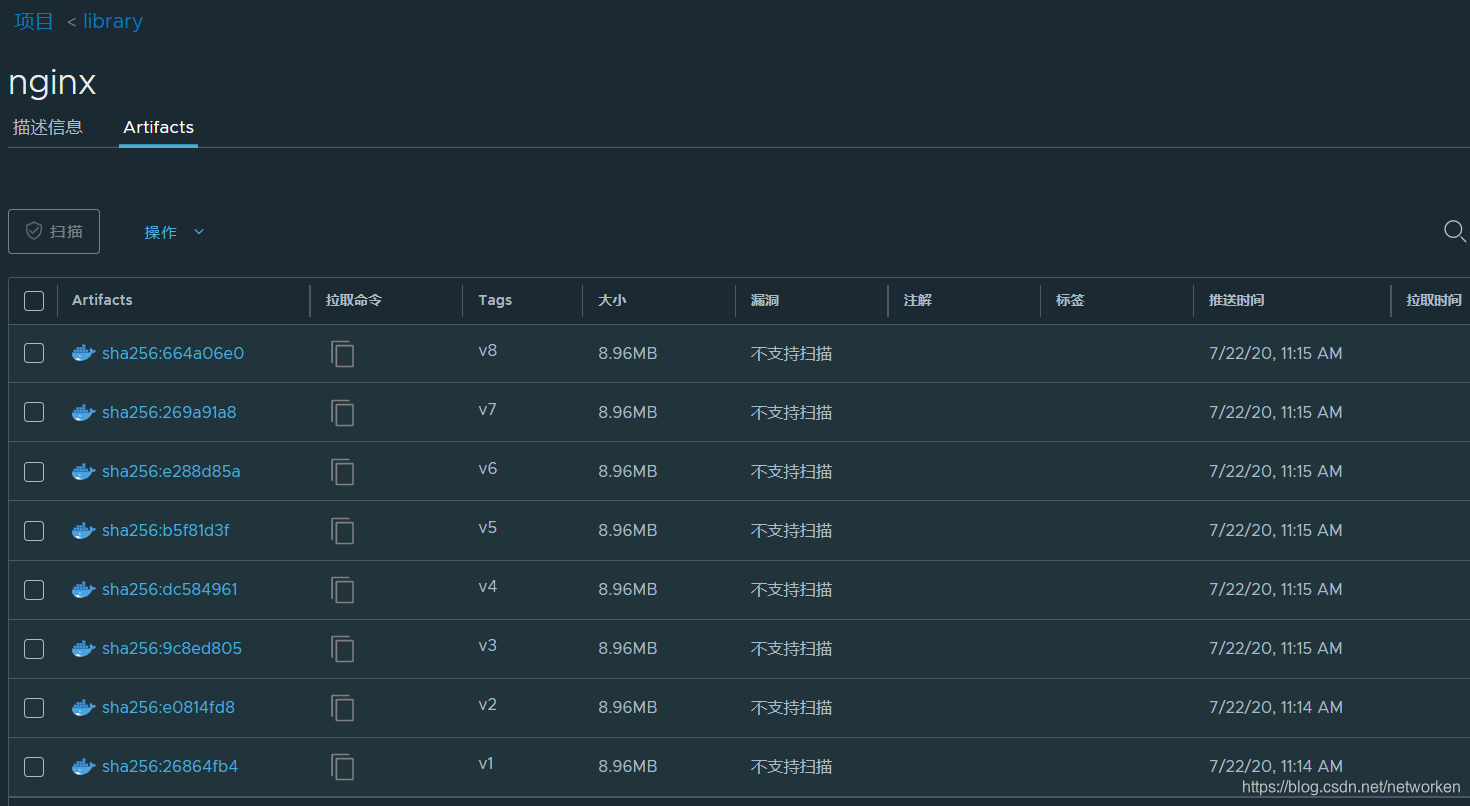The image size is (1470, 806).
Task: Select checkbox for sha256:dc584961 row
Action: click(x=34, y=589)
